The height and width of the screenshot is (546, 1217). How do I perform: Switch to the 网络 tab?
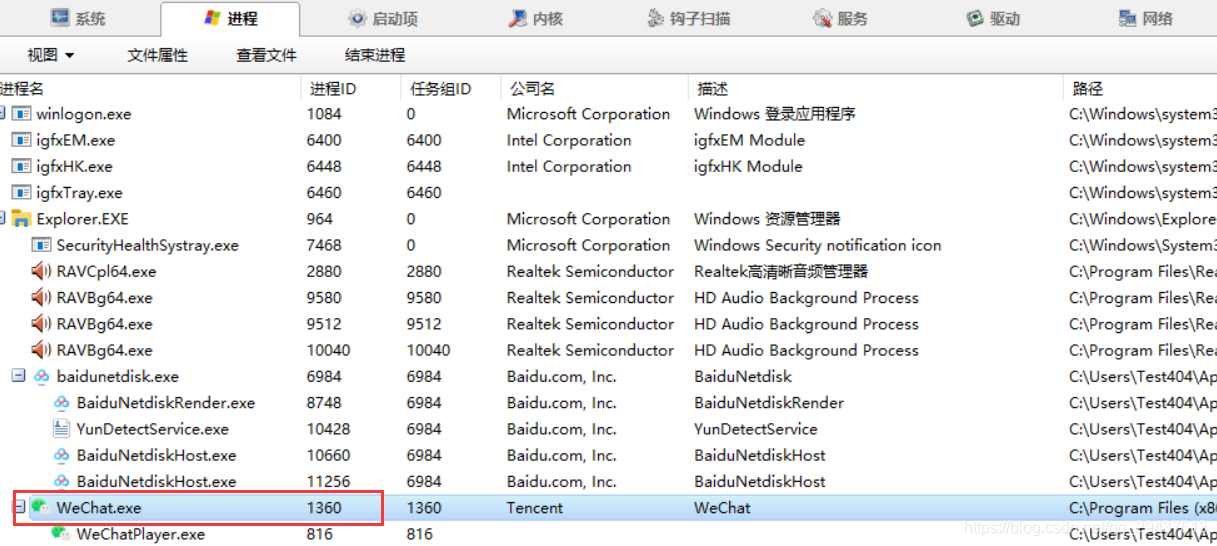coord(1146,18)
